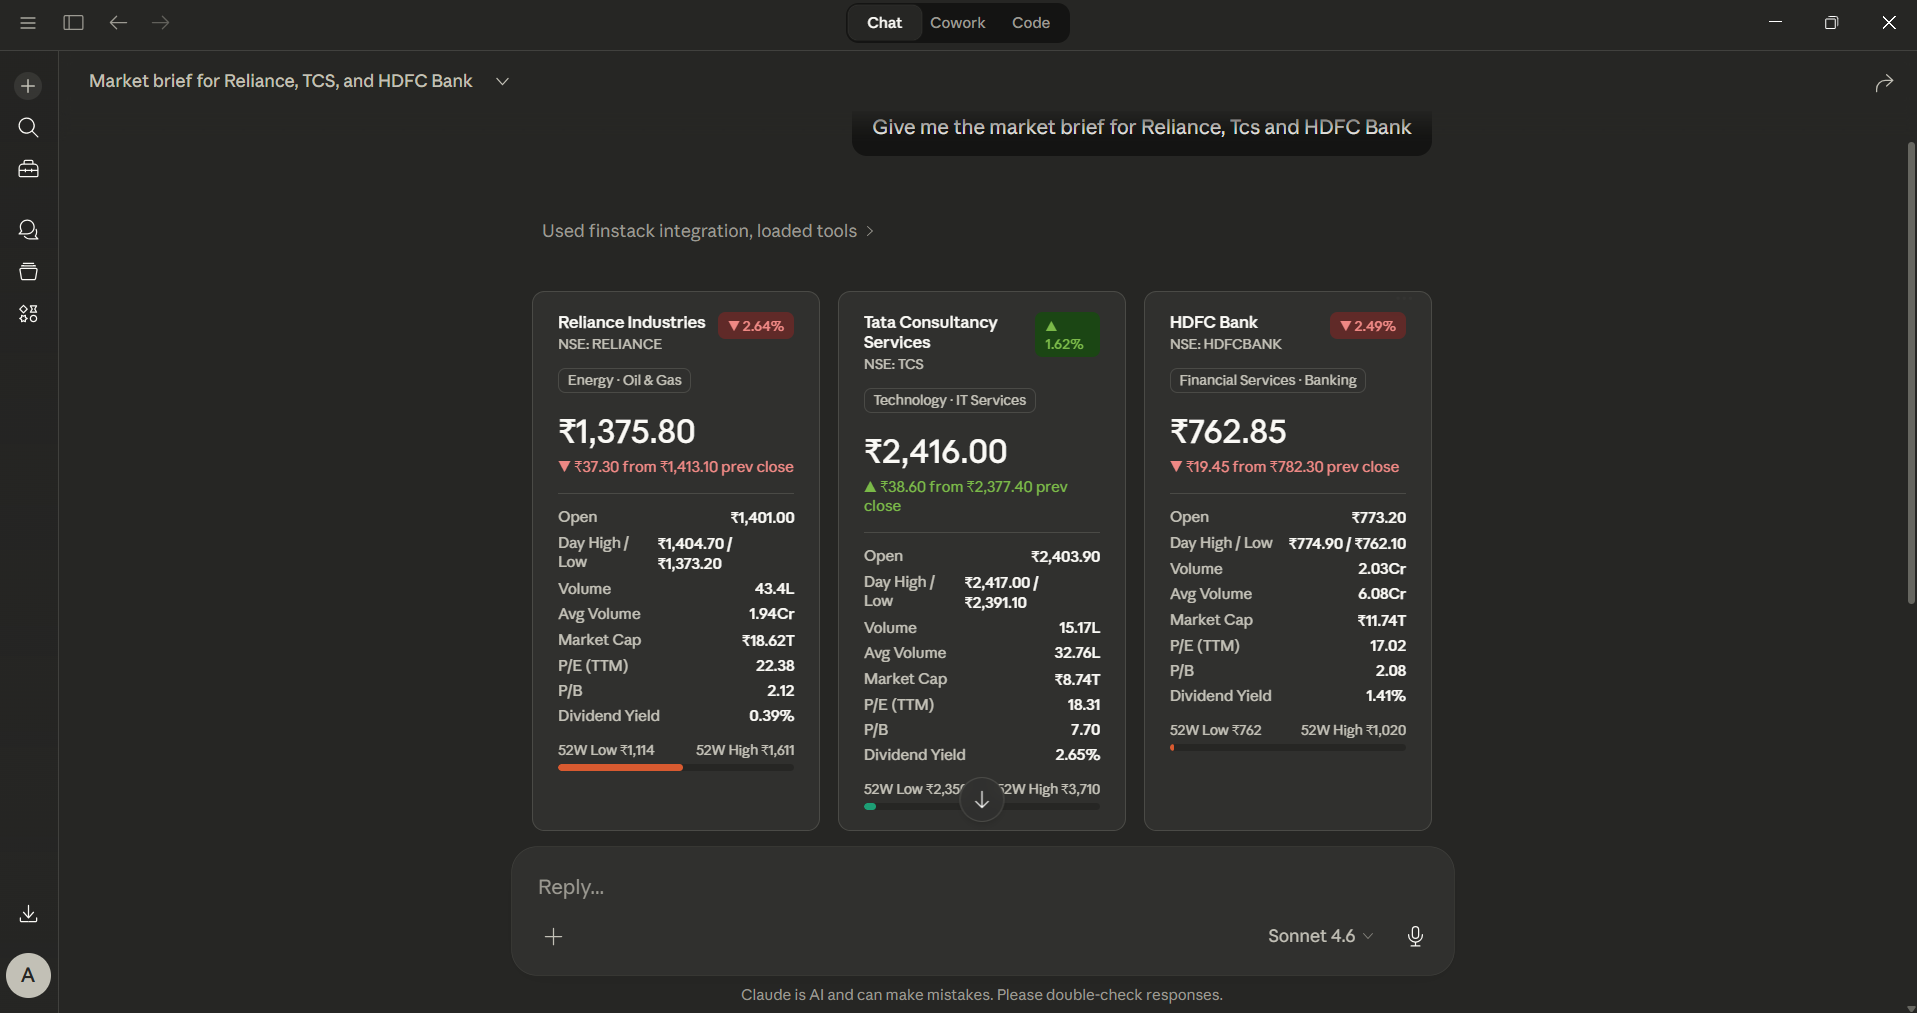Open conversation title dropdown chevron
Image resolution: width=1917 pixels, height=1013 pixels.
(x=502, y=81)
